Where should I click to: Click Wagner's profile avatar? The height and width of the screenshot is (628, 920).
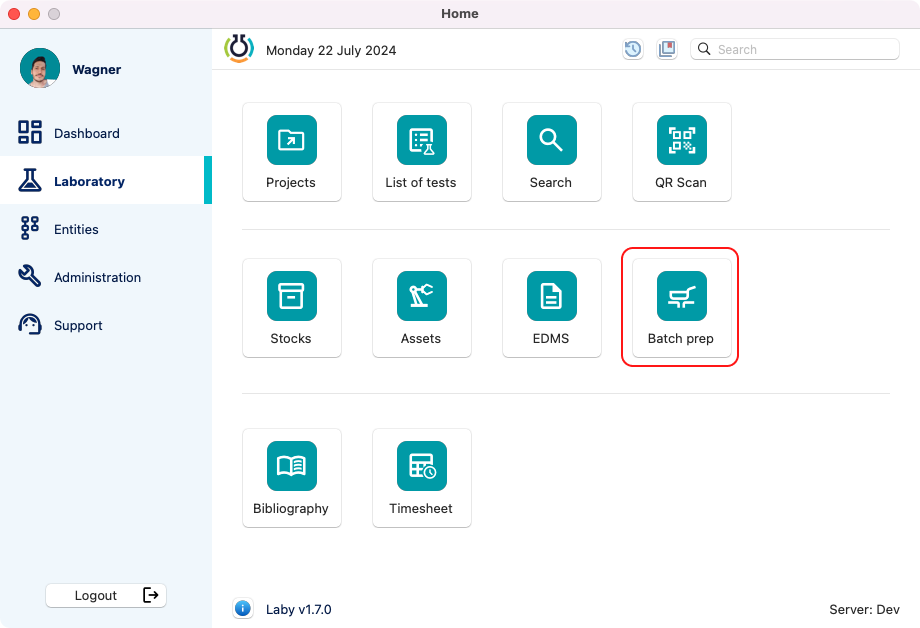tap(40, 68)
